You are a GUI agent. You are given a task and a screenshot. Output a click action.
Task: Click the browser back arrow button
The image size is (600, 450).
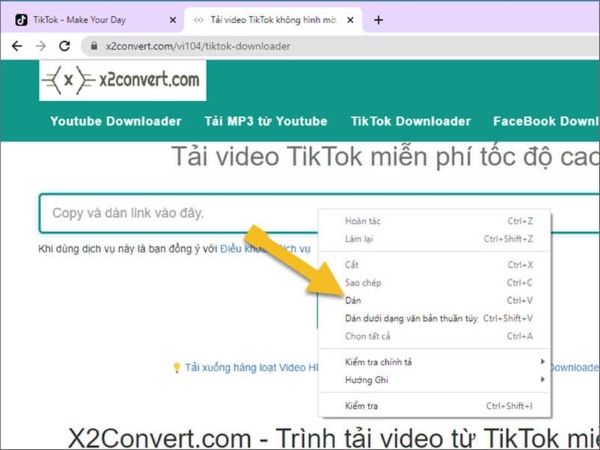(x=16, y=46)
